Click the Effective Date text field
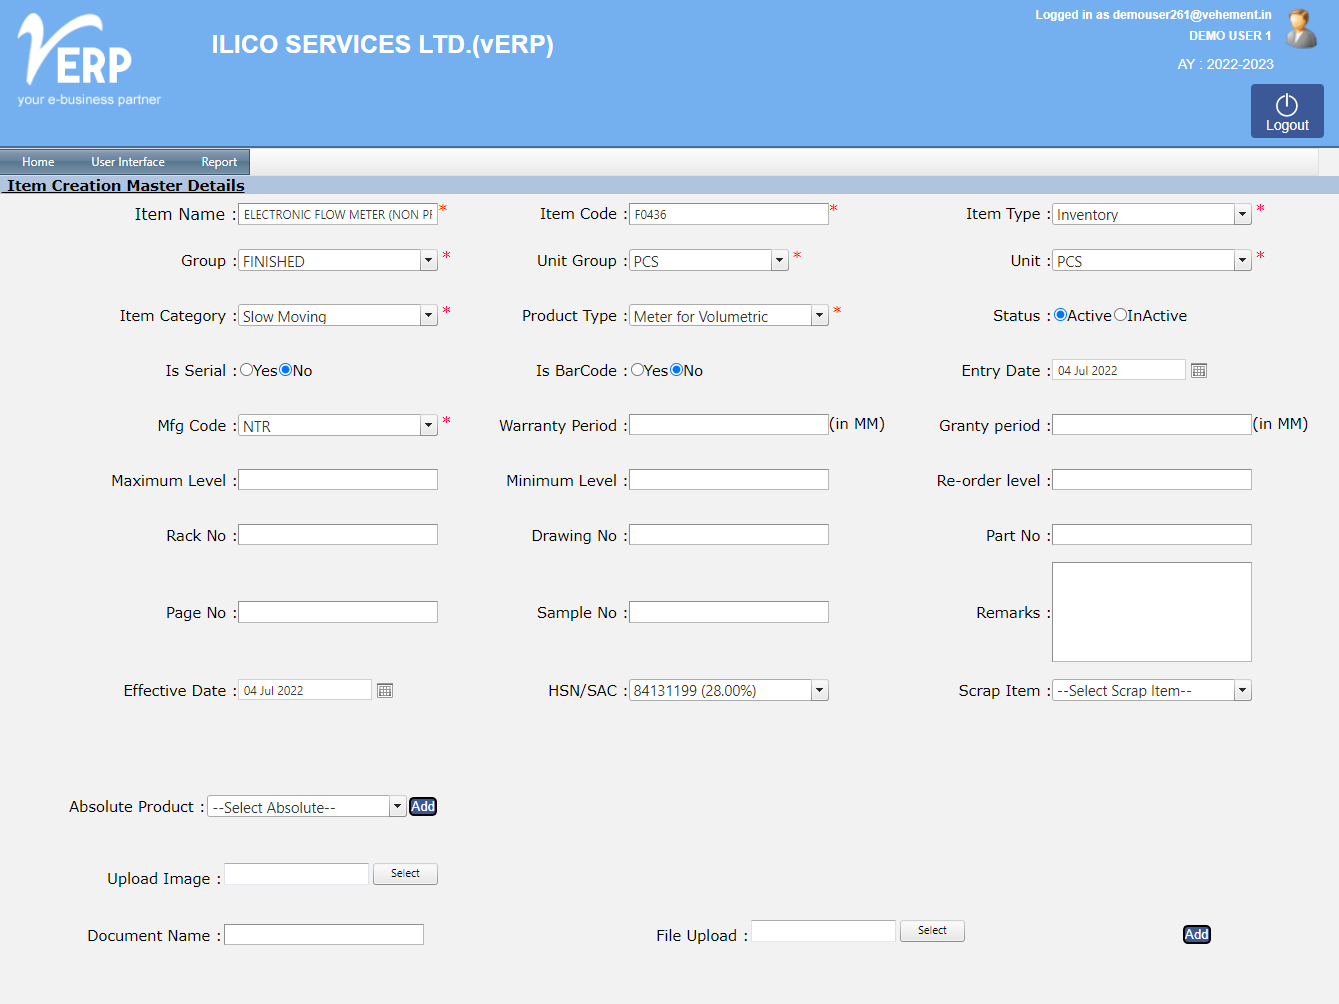1339x1004 pixels. tap(305, 690)
